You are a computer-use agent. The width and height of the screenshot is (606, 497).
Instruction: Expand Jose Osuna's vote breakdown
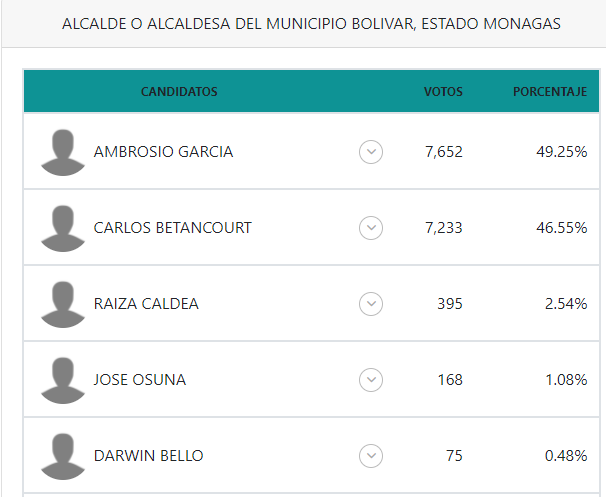coord(371,380)
